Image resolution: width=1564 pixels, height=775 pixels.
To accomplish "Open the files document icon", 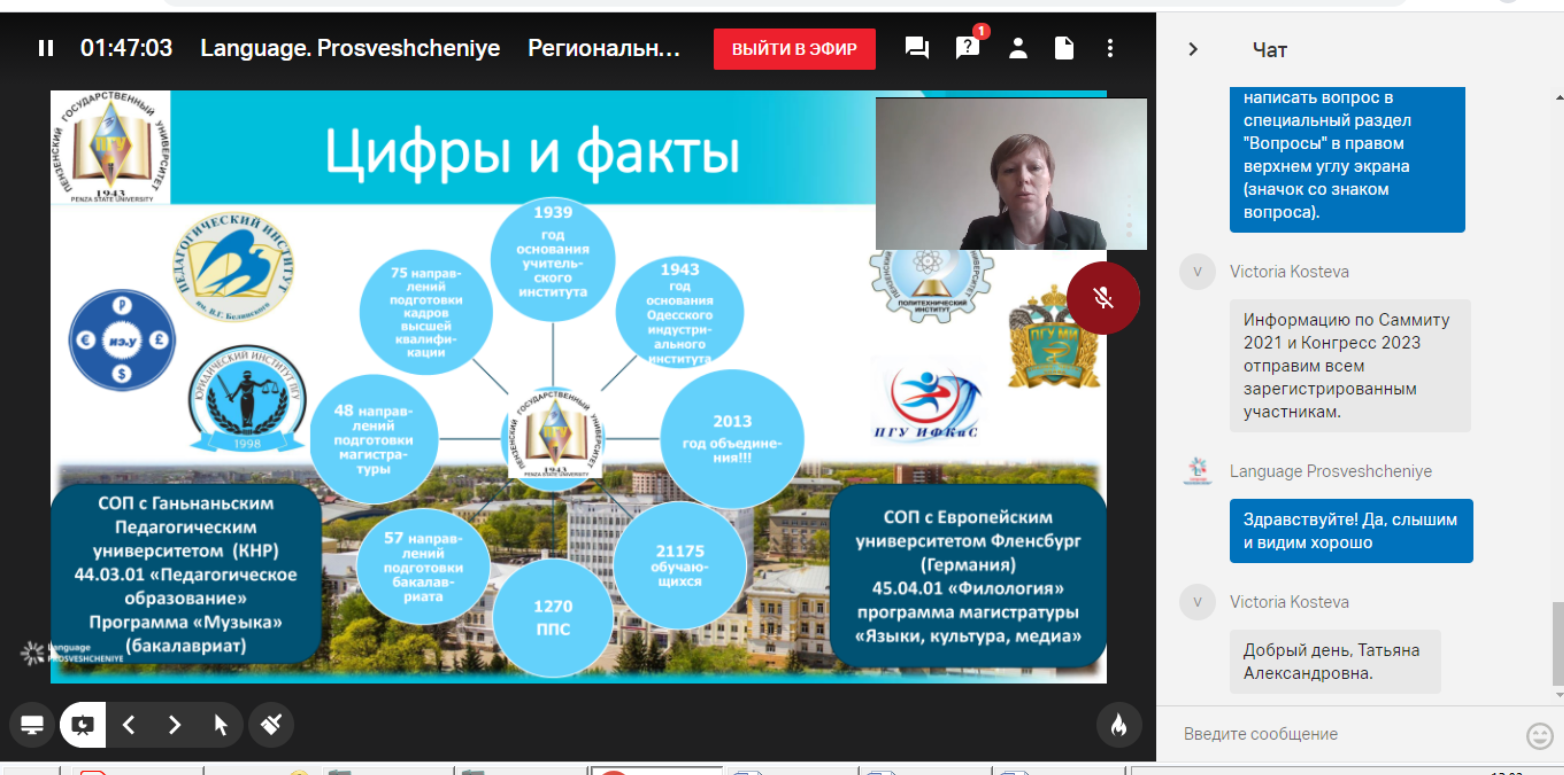I will [1064, 48].
